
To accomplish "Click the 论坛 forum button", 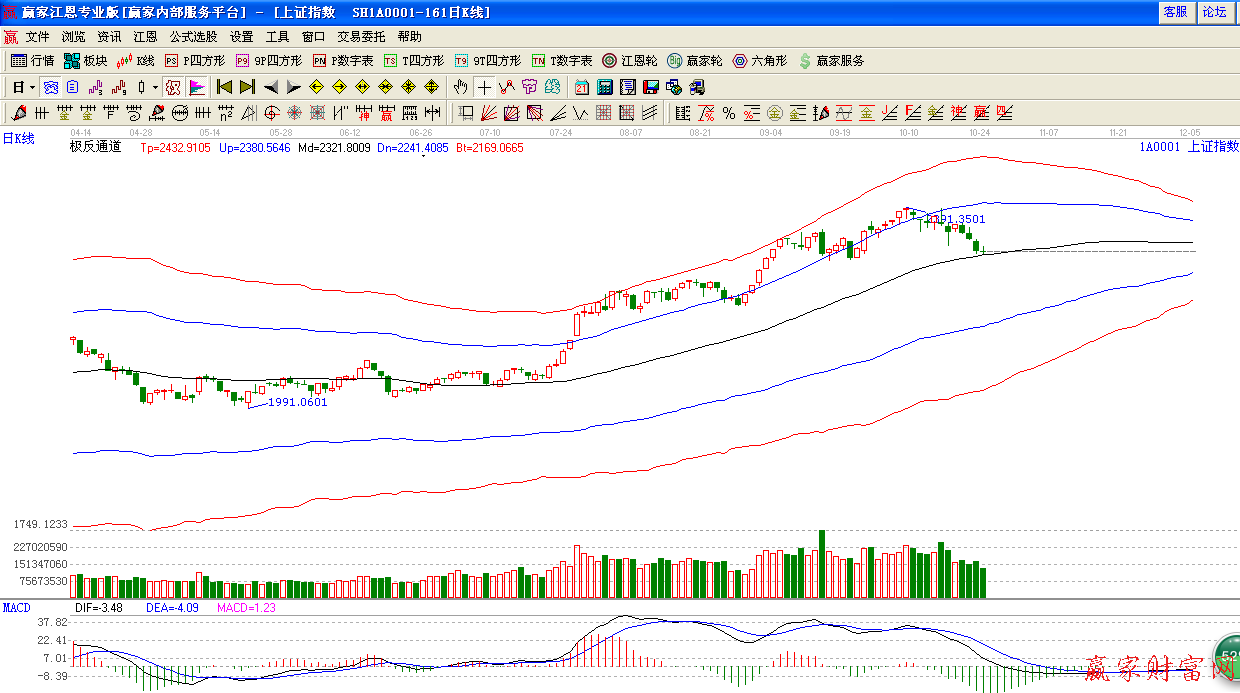I will [1214, 12].
